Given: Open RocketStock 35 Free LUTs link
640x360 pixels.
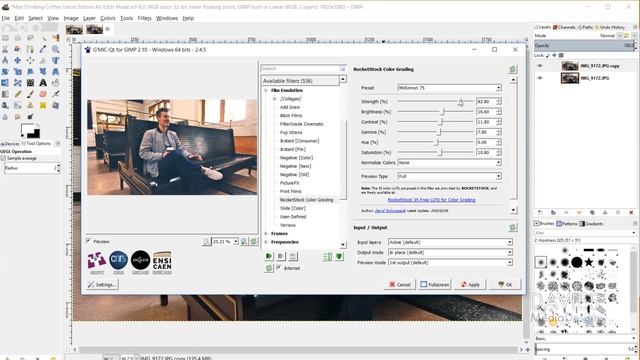Looking at the screenshot, I should (x=431, y=200).
